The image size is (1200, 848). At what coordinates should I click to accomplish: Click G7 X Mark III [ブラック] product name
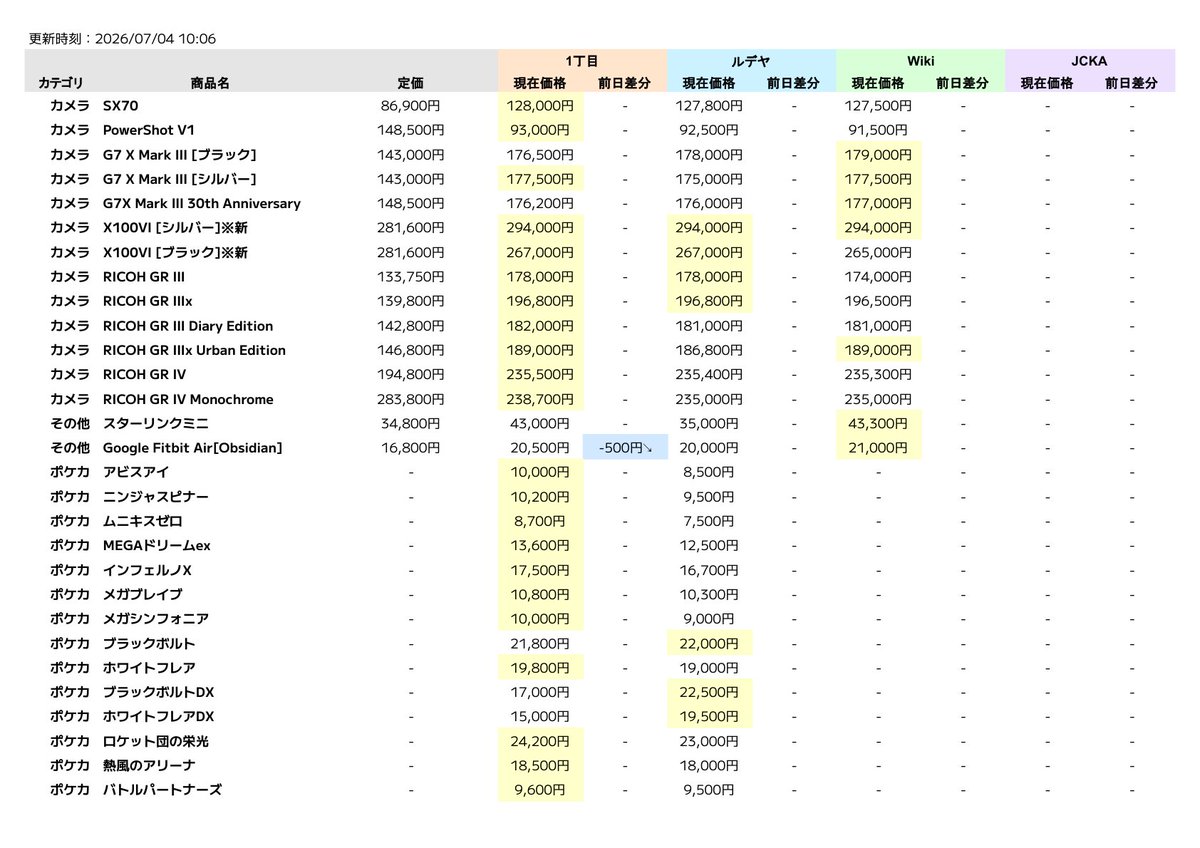pyautogui.click(x=180, y=155)
